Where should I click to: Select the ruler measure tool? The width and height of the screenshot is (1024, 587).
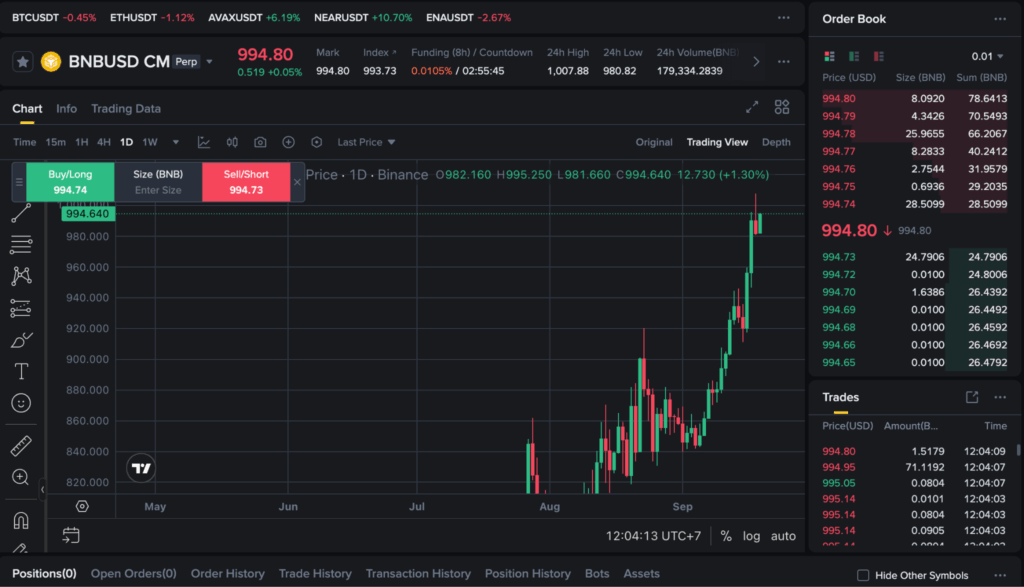(21, 445)
